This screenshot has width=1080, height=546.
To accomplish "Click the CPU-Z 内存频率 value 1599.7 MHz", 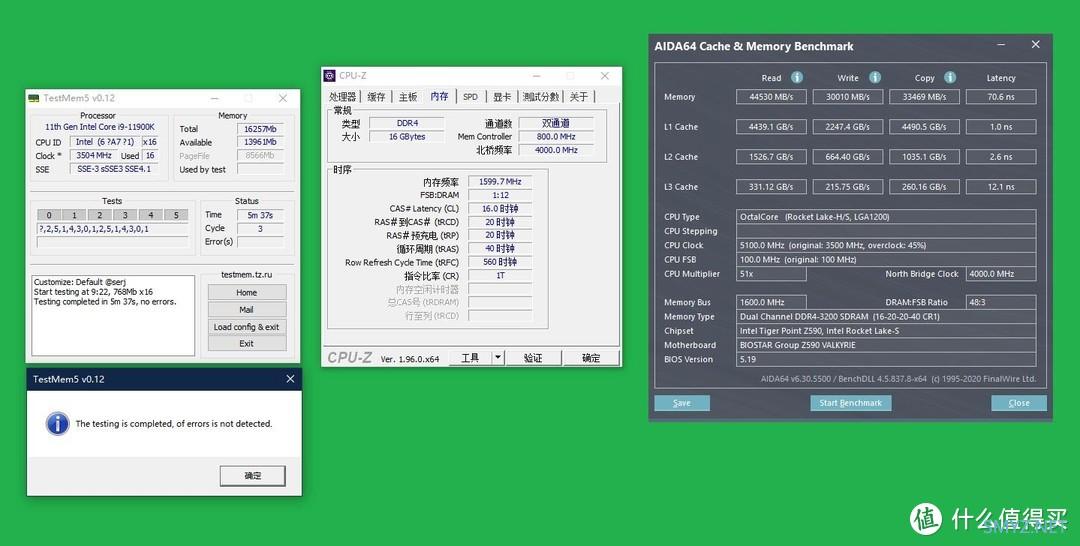I will 500,182.
